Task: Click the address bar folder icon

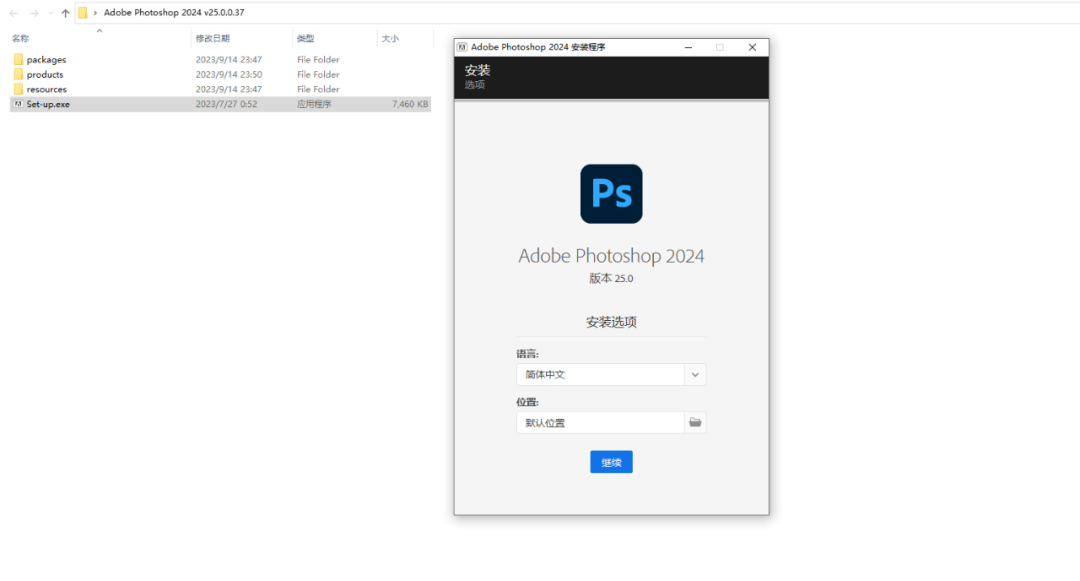Action: tap(83, 13)
